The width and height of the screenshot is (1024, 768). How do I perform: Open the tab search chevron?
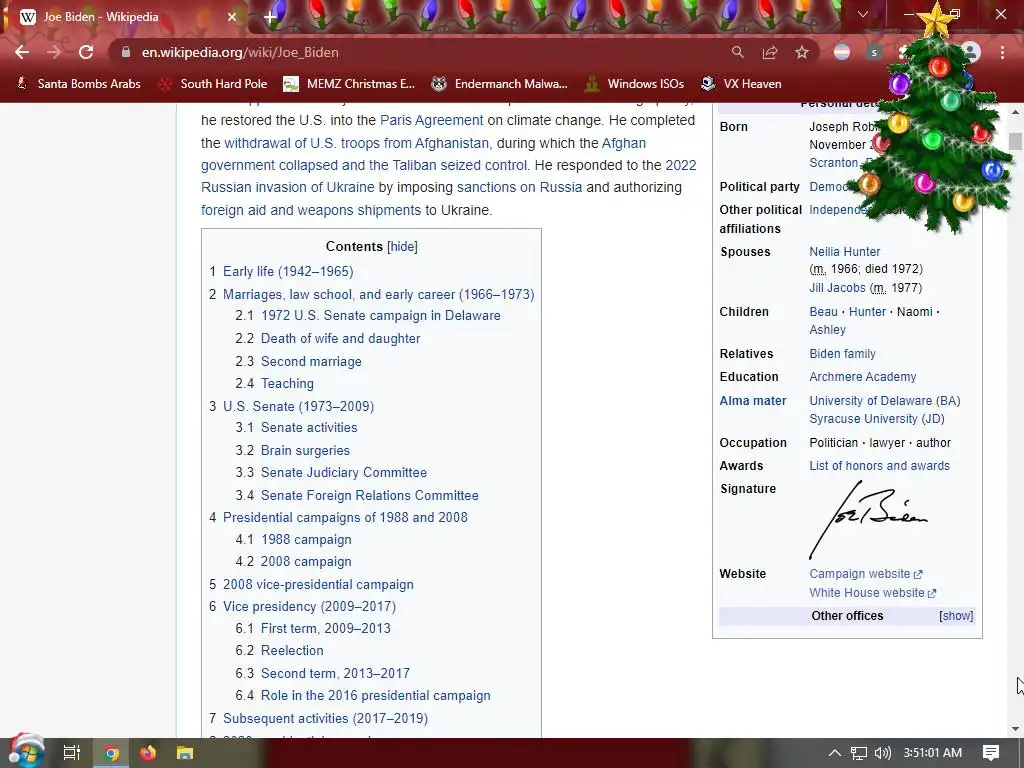863,14
